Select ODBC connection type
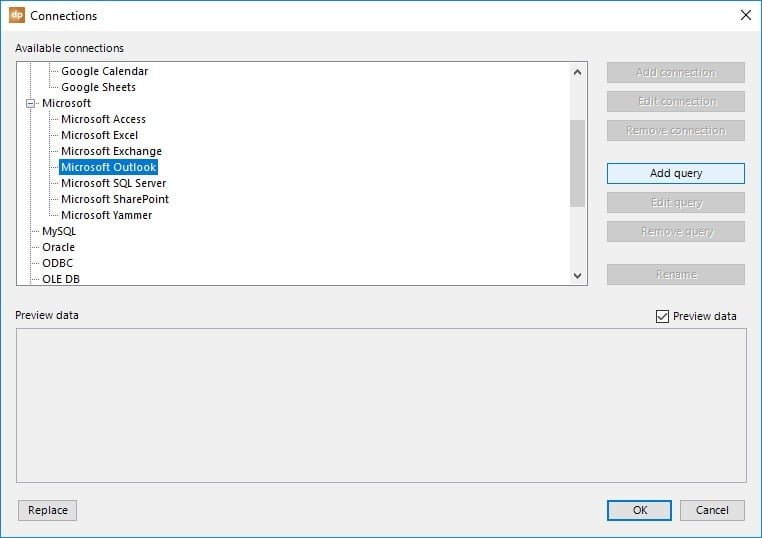 pos(57,263)
